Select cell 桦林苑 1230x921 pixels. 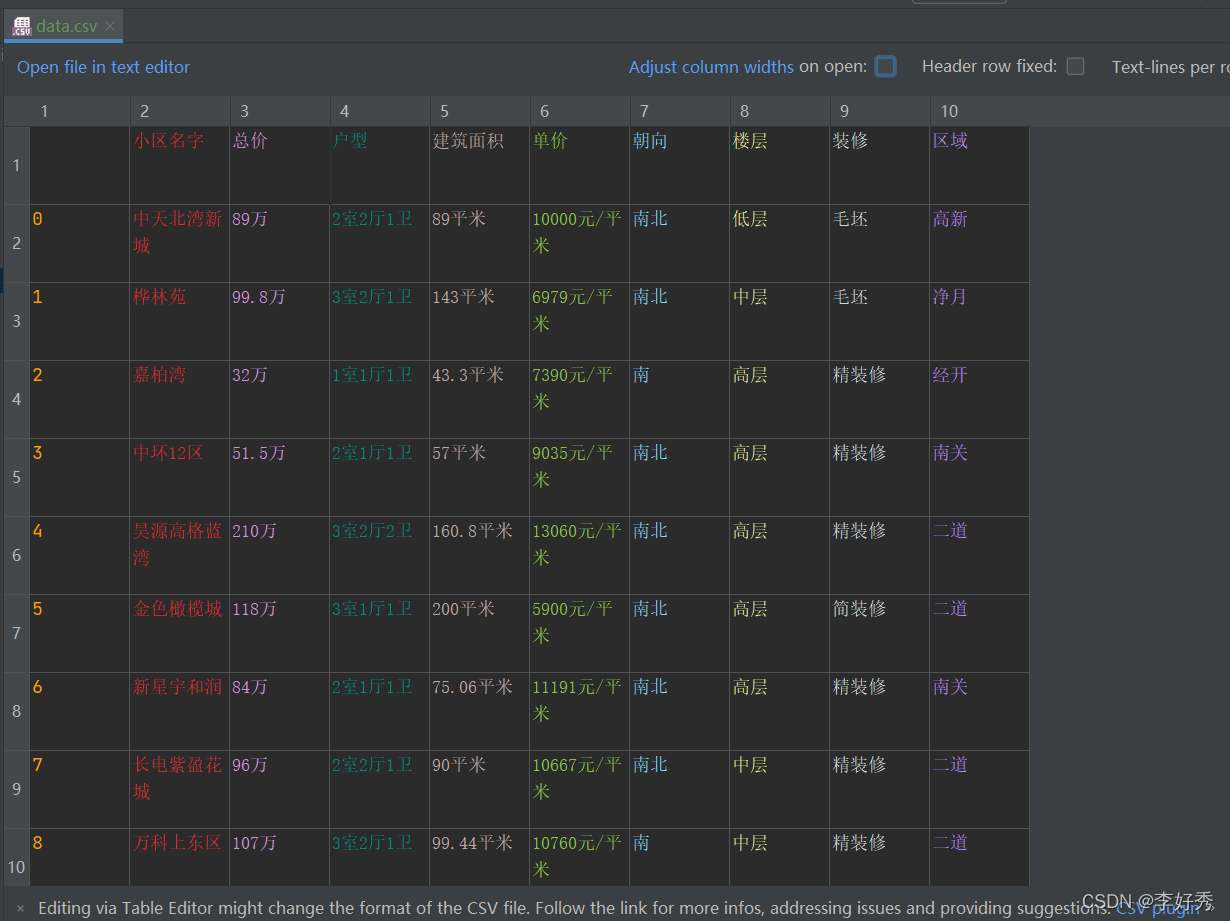pos(180,321)
